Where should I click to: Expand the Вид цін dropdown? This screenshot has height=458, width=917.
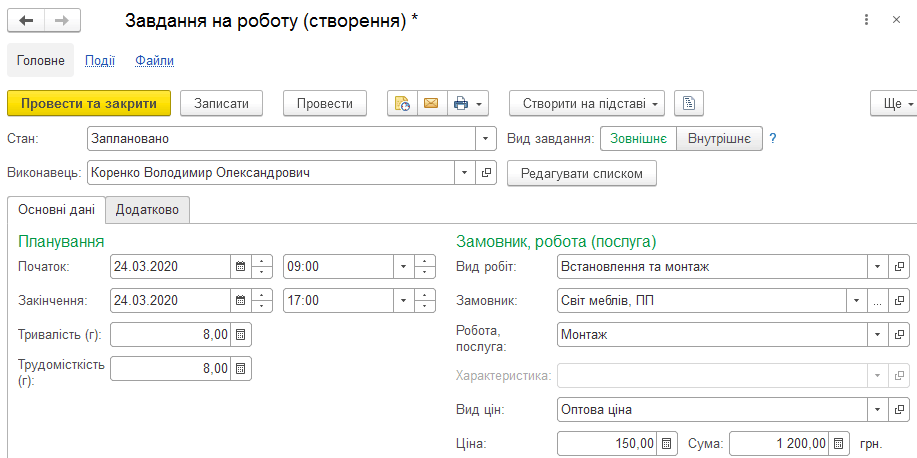point(877,409)
